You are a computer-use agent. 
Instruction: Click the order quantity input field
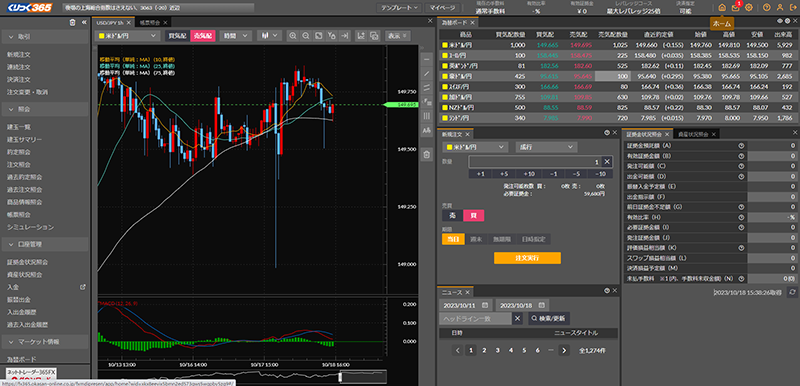(x=534, y=162)
